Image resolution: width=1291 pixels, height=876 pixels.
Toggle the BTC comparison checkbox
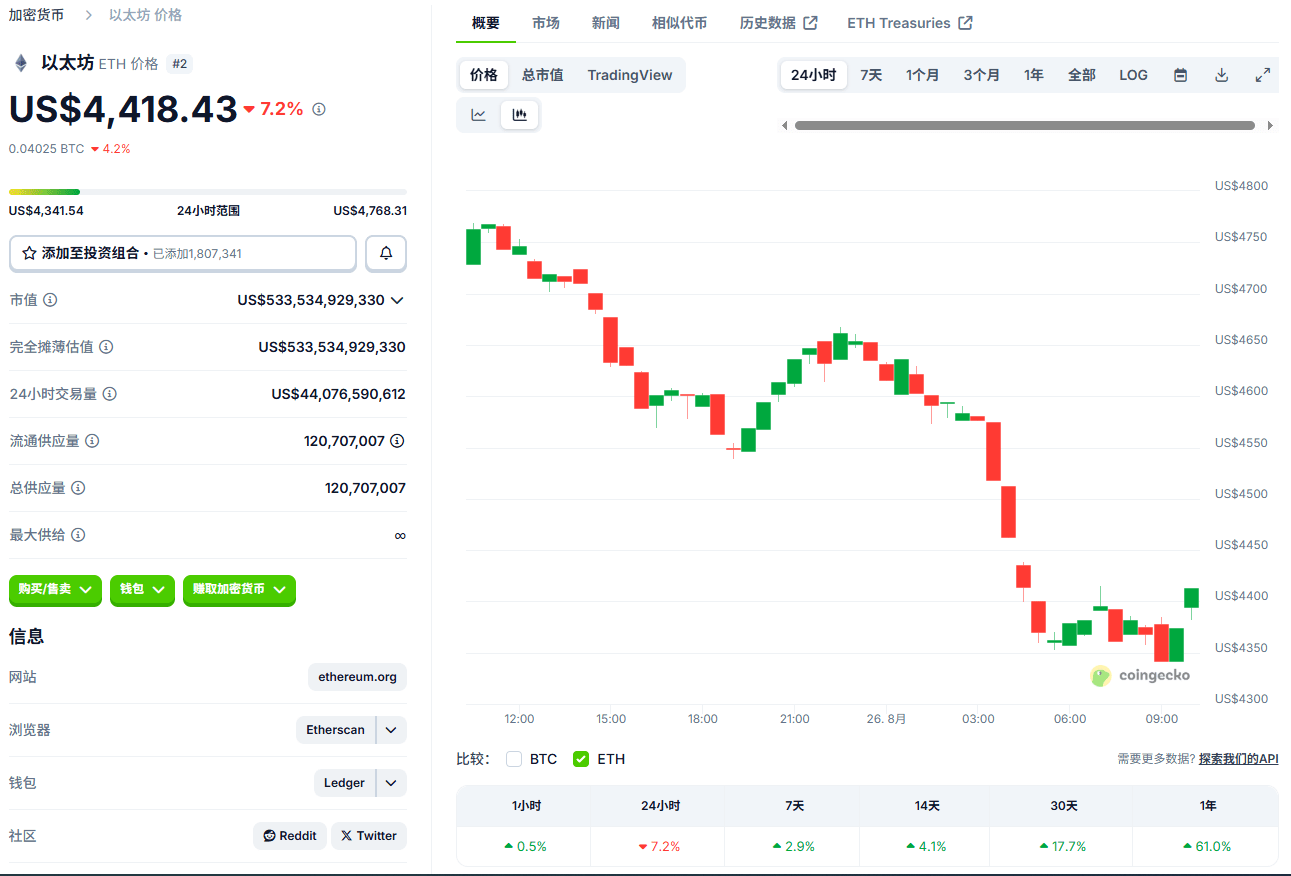click(x=514, y=759)
